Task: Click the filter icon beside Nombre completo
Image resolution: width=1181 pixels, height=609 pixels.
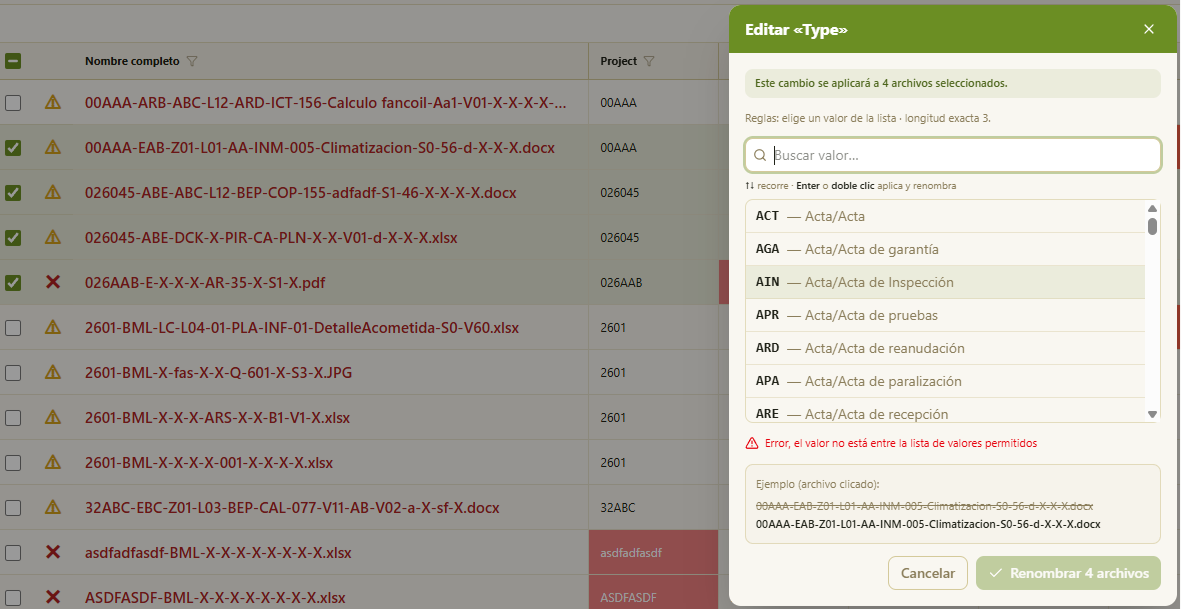Action: 192,61
